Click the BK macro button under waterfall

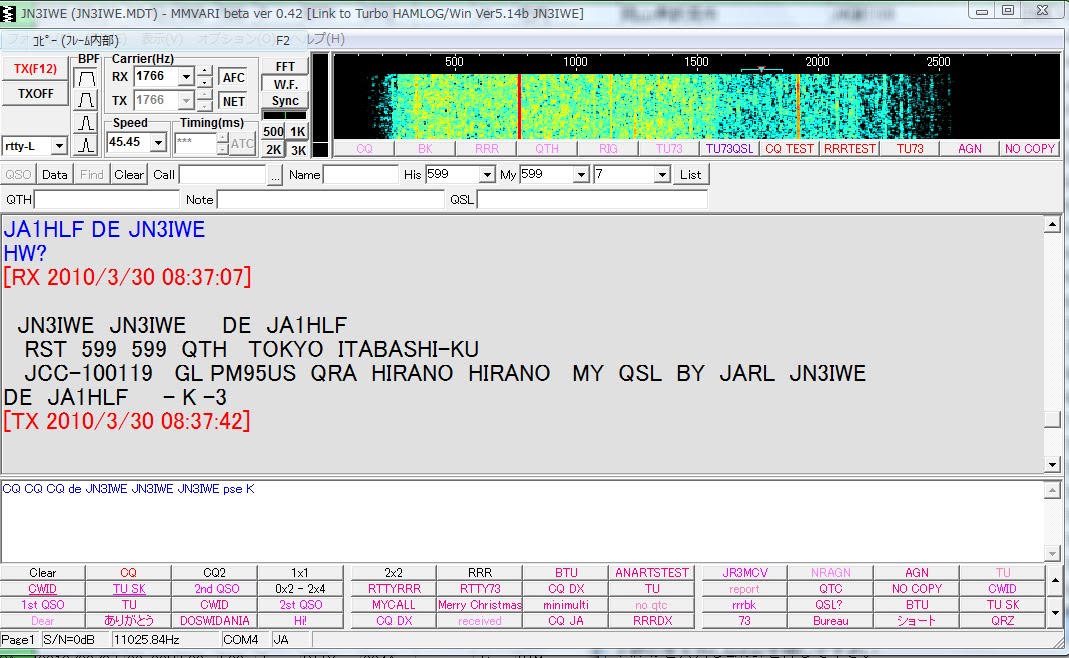pyautogui.click(x=425, y=149)
